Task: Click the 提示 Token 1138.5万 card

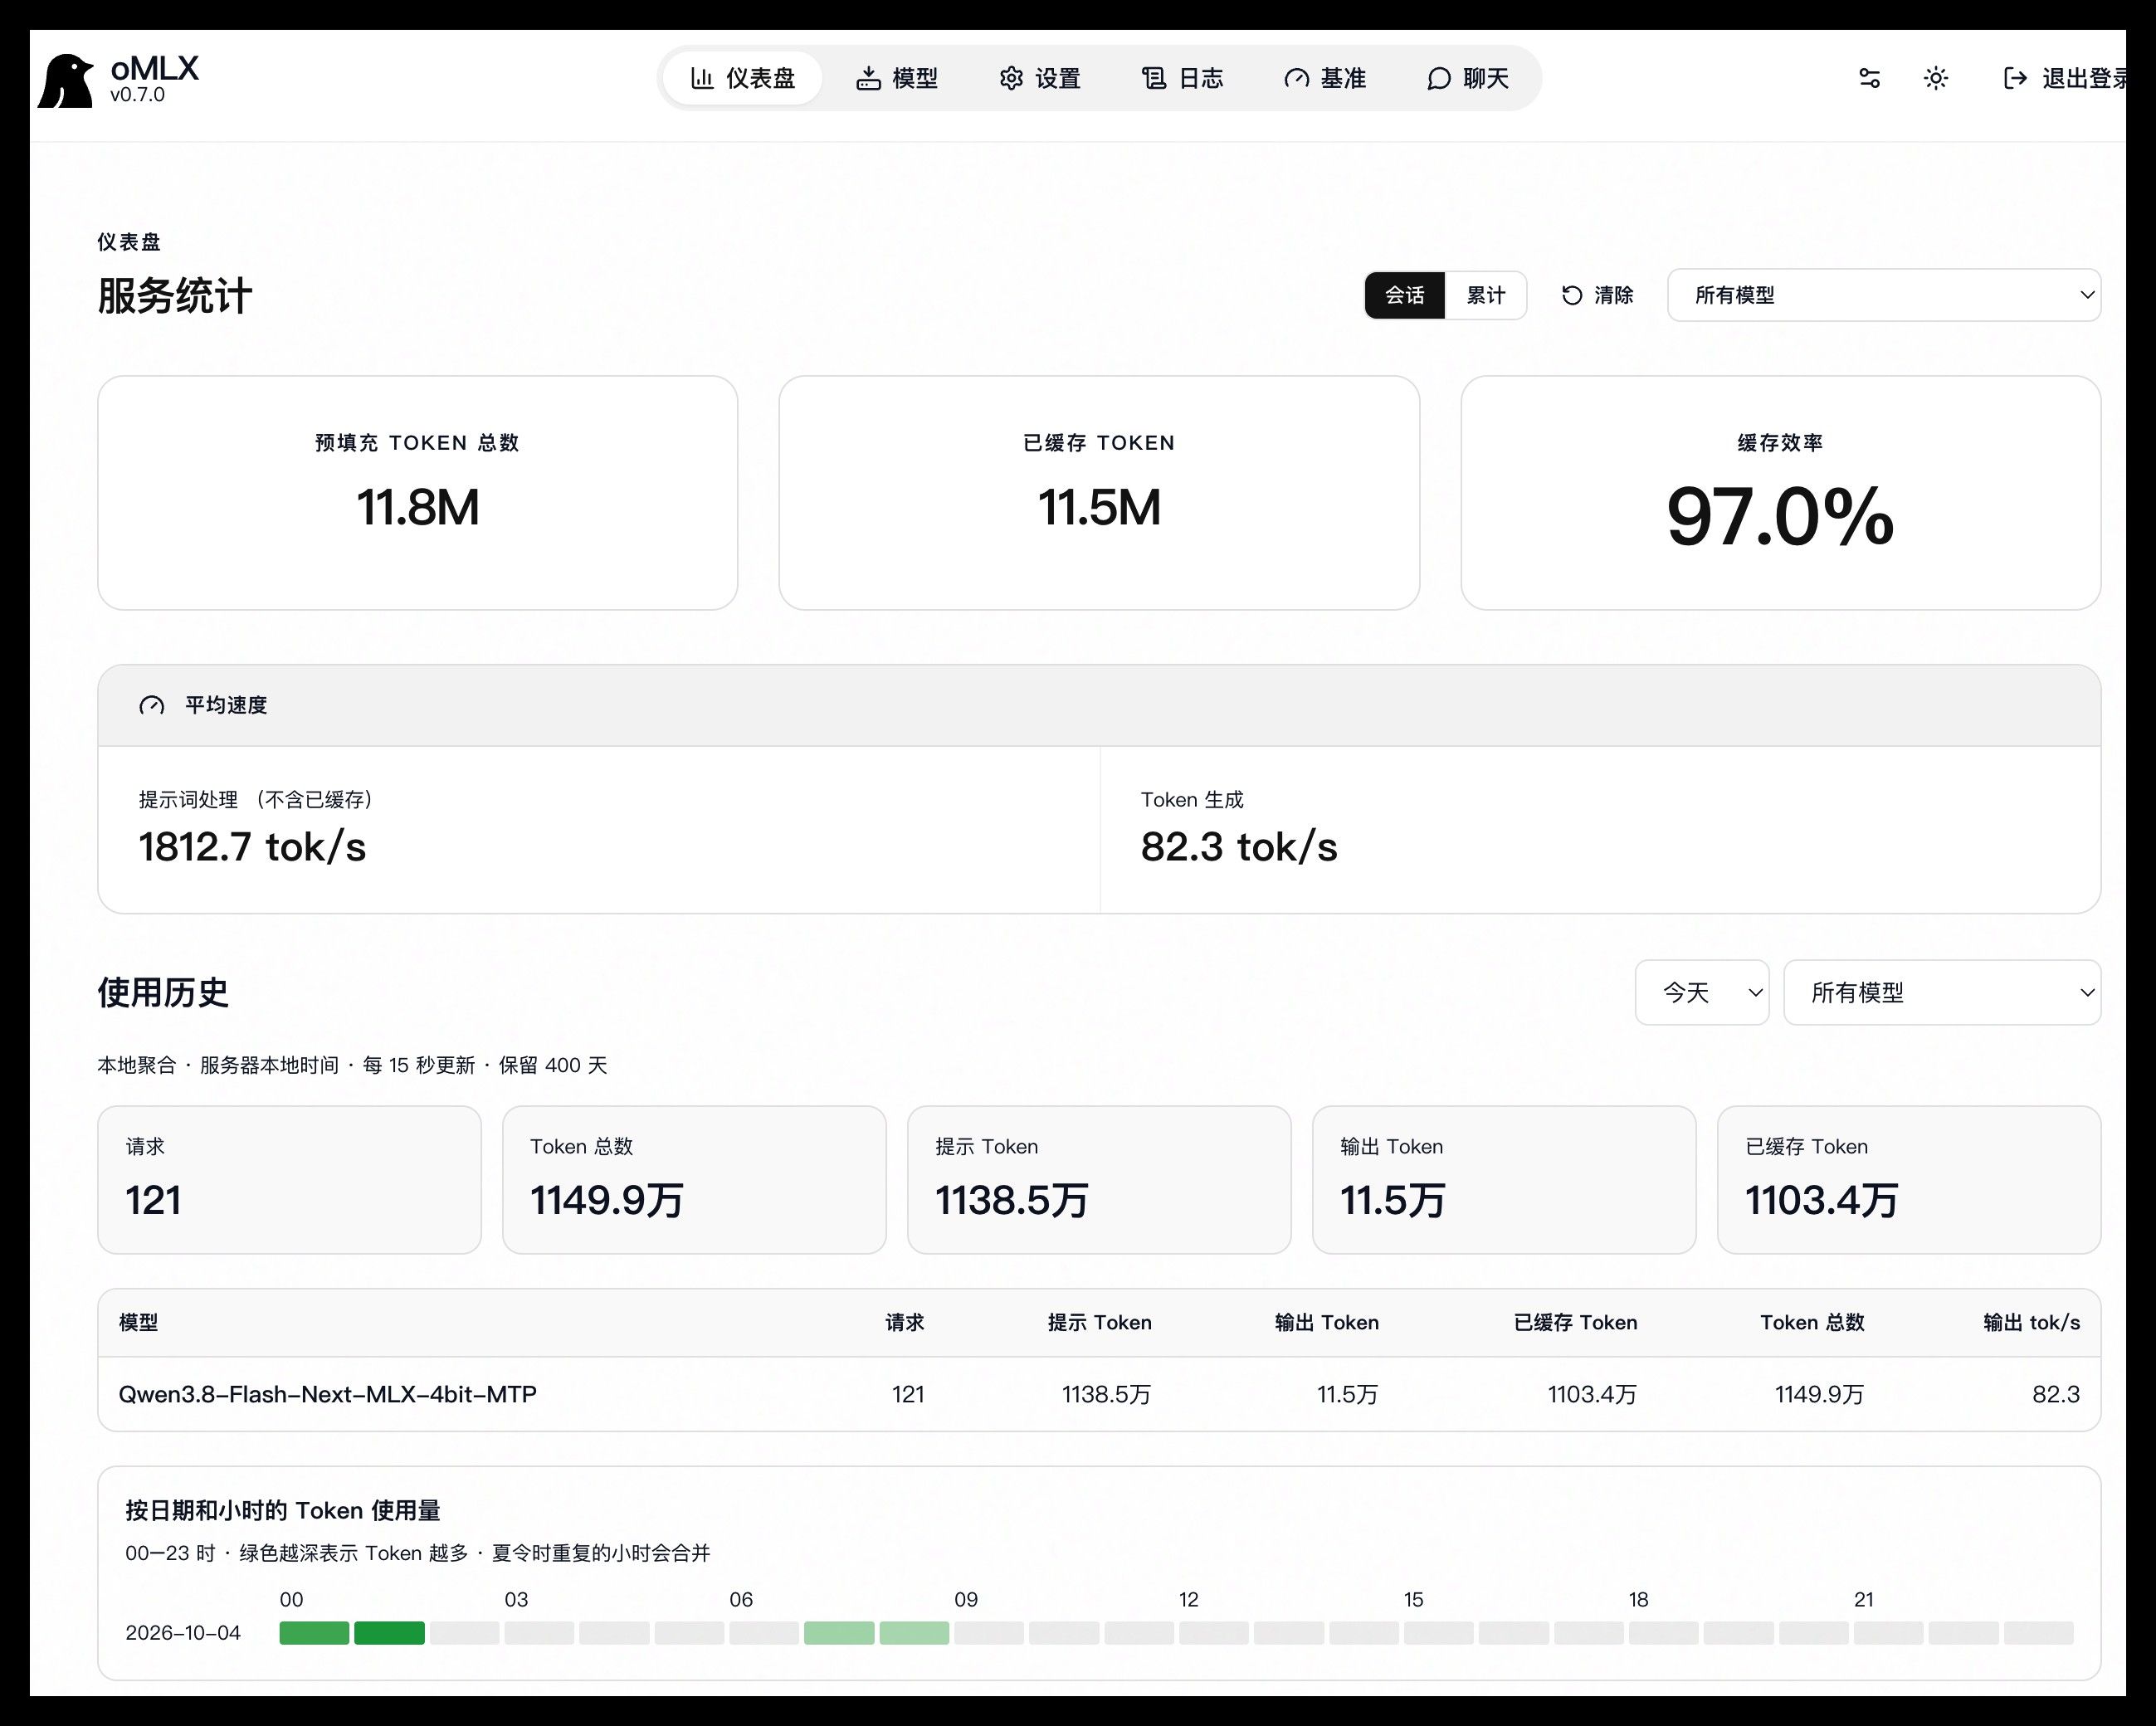Action: (1099, 1179)
